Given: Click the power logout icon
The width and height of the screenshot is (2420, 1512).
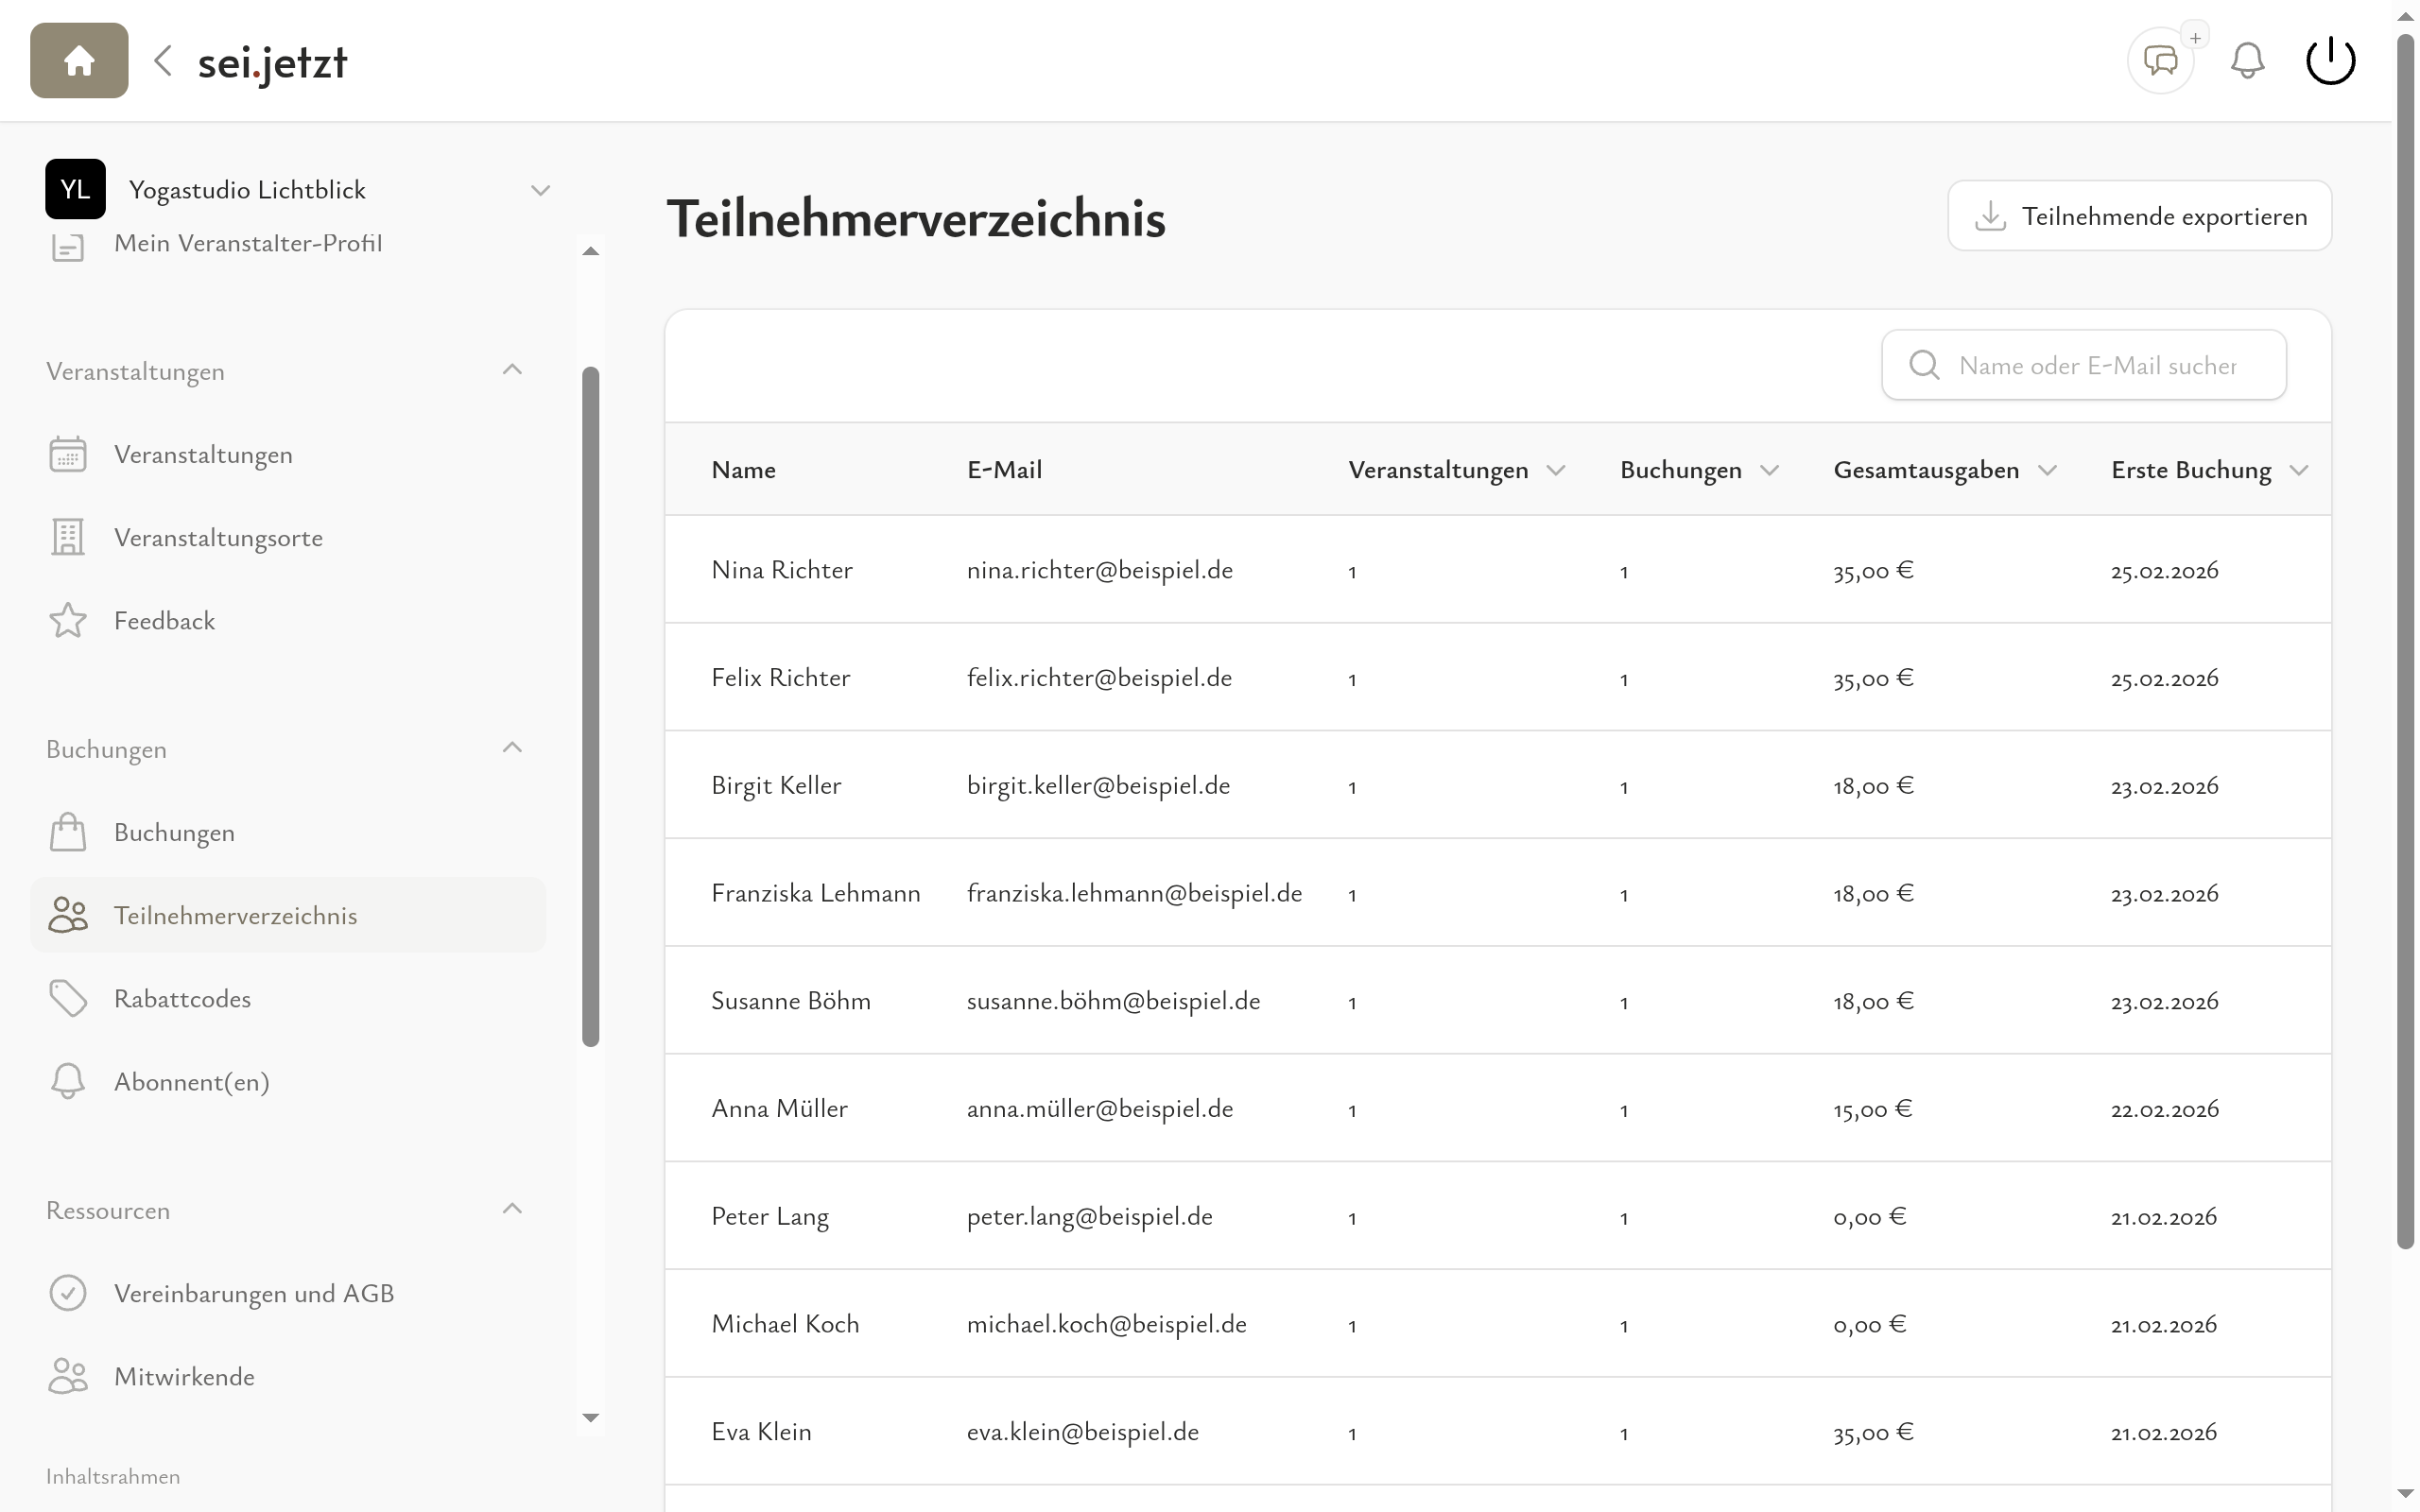Looking at the screenshot, I should (2330, 61).
